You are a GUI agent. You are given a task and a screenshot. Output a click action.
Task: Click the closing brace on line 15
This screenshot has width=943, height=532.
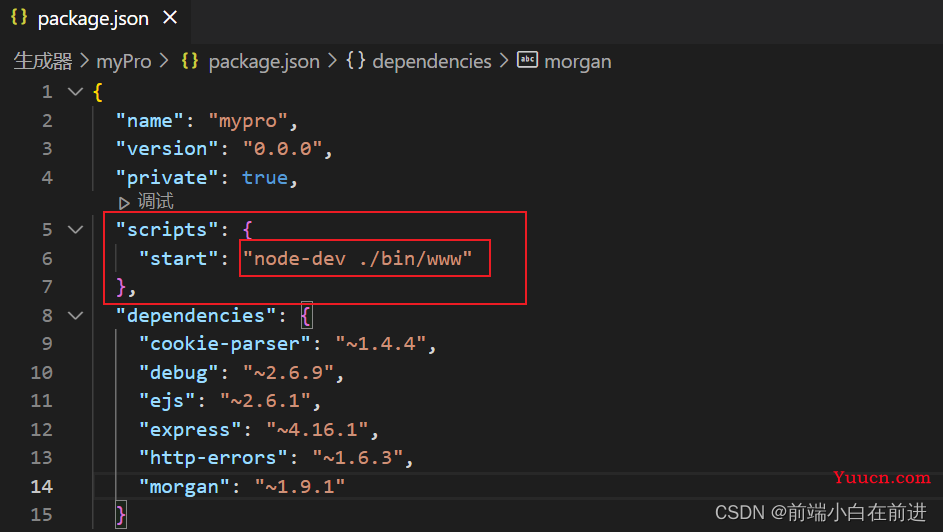pyautogui.click(x=121, y=515)
